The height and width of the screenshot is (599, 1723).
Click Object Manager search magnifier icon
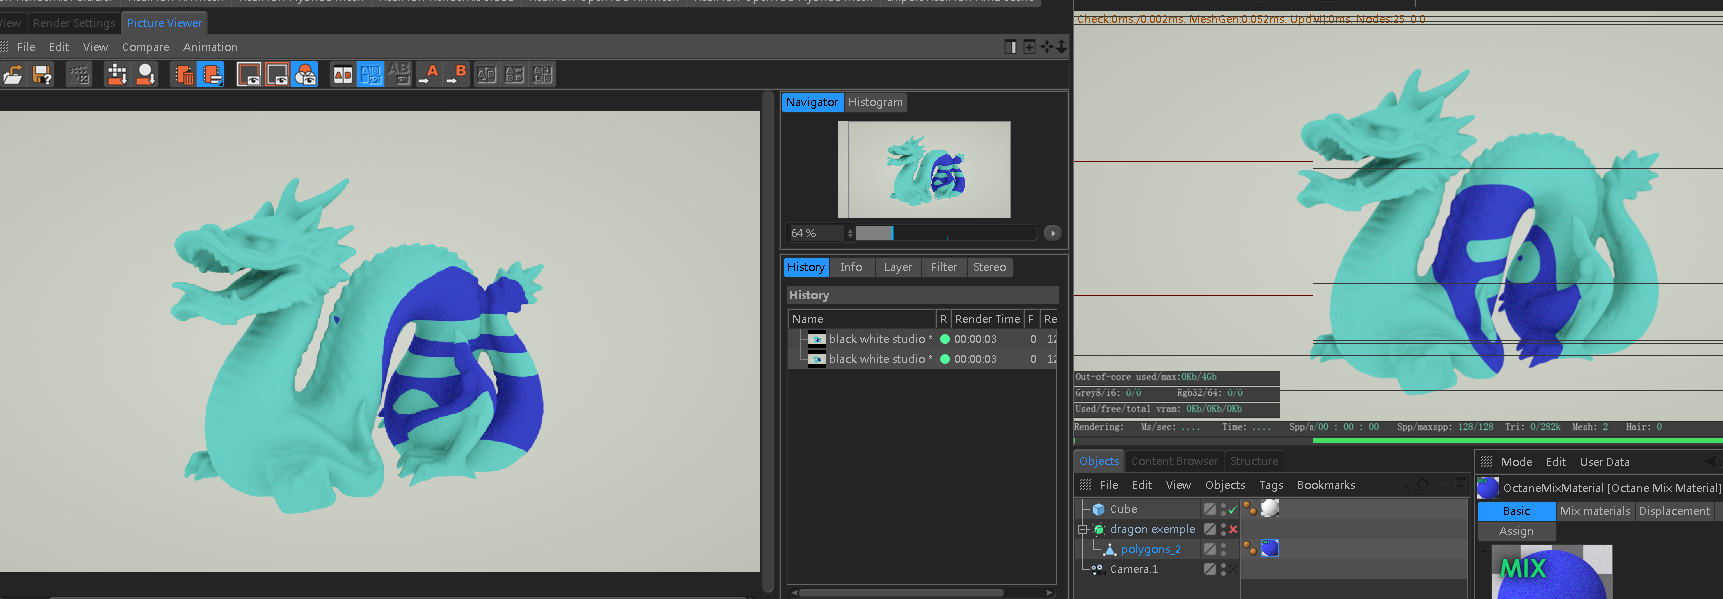(x=1405, y=485)
